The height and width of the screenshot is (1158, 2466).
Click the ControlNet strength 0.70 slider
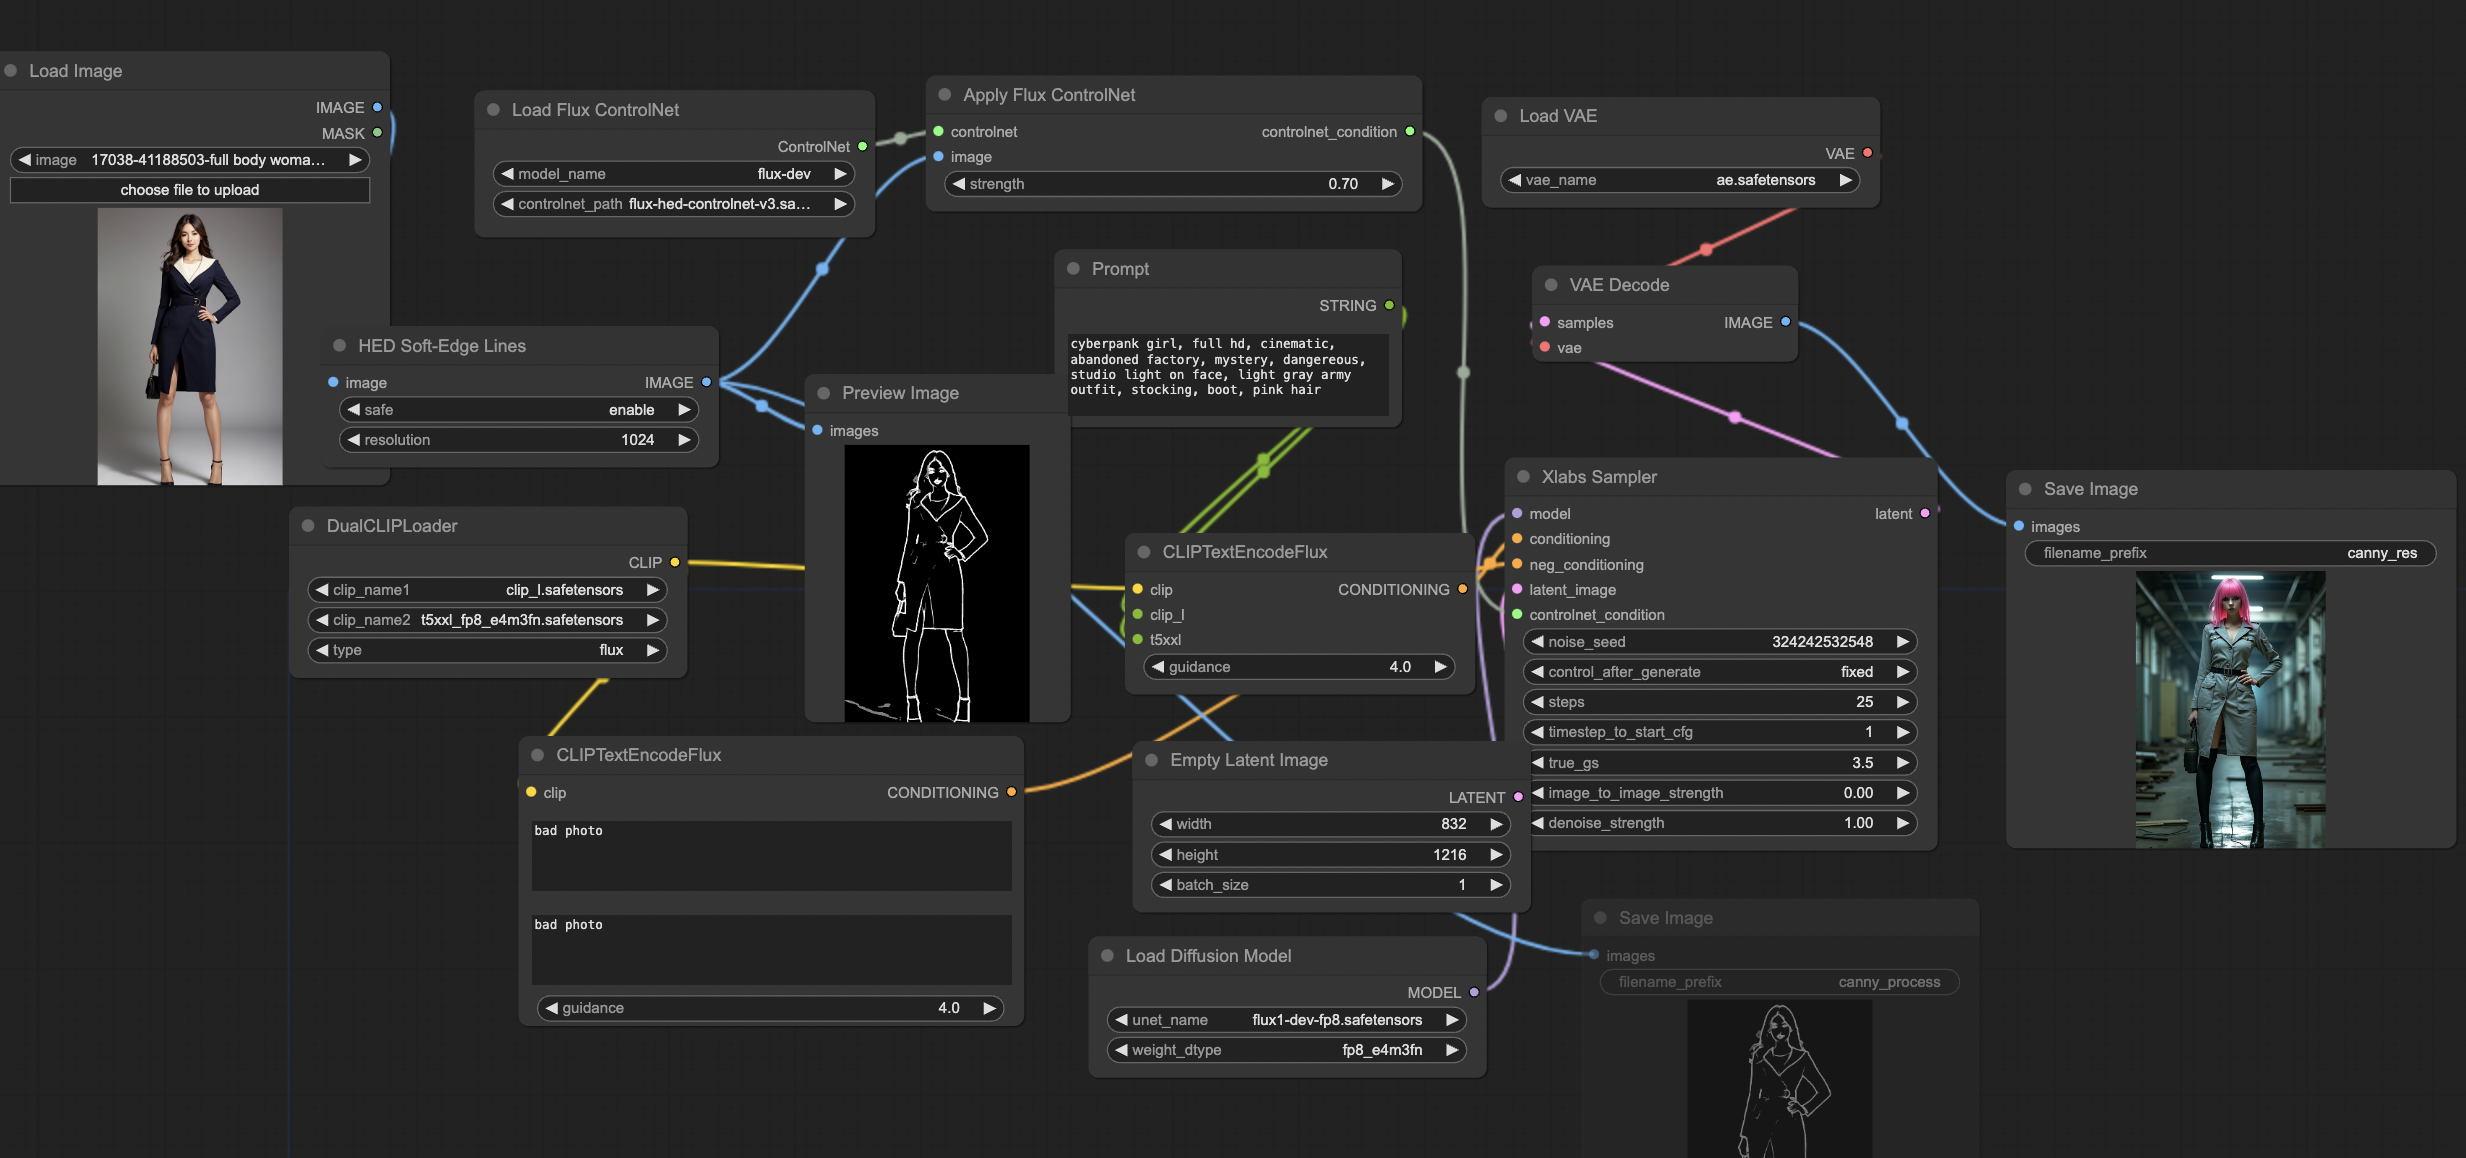point(1172,184)
